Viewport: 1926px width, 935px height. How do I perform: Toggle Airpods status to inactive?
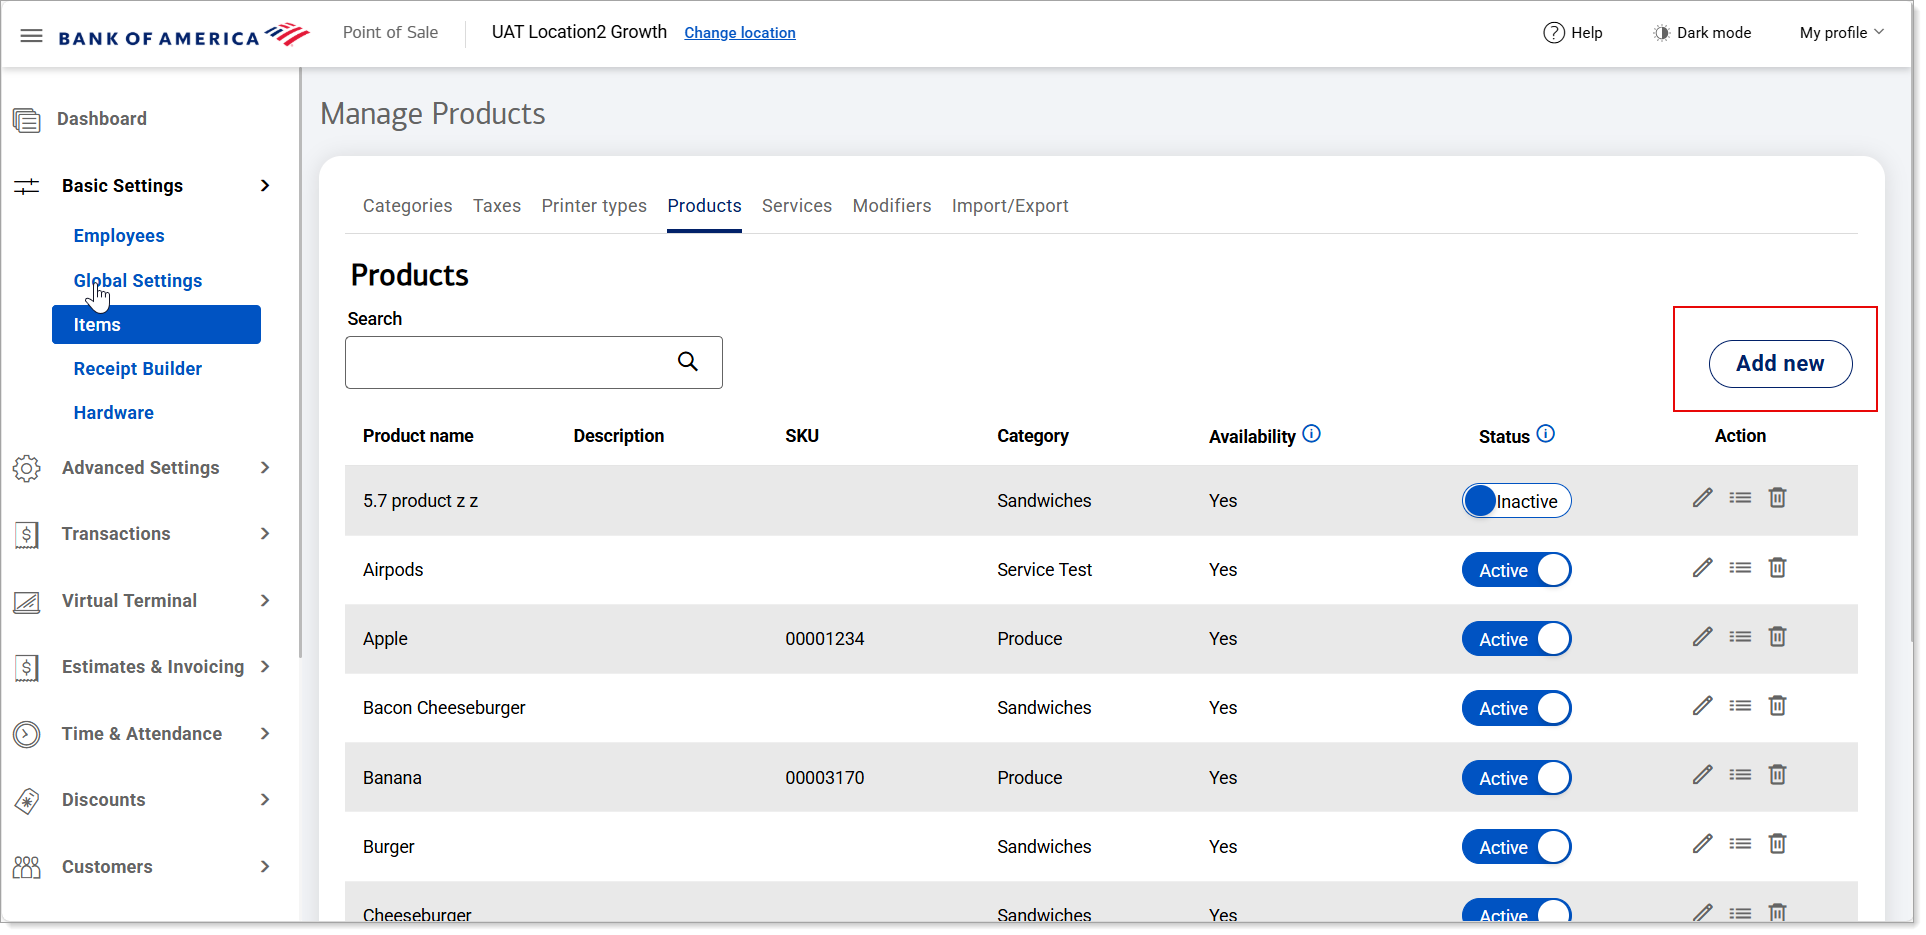(1516, 570)
